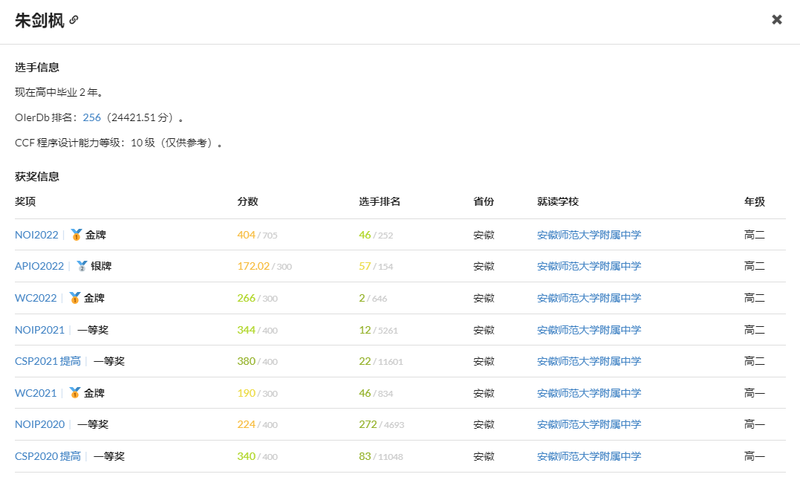
Task: Open the APIO2022 contest link
Action: tap(39, 267)
